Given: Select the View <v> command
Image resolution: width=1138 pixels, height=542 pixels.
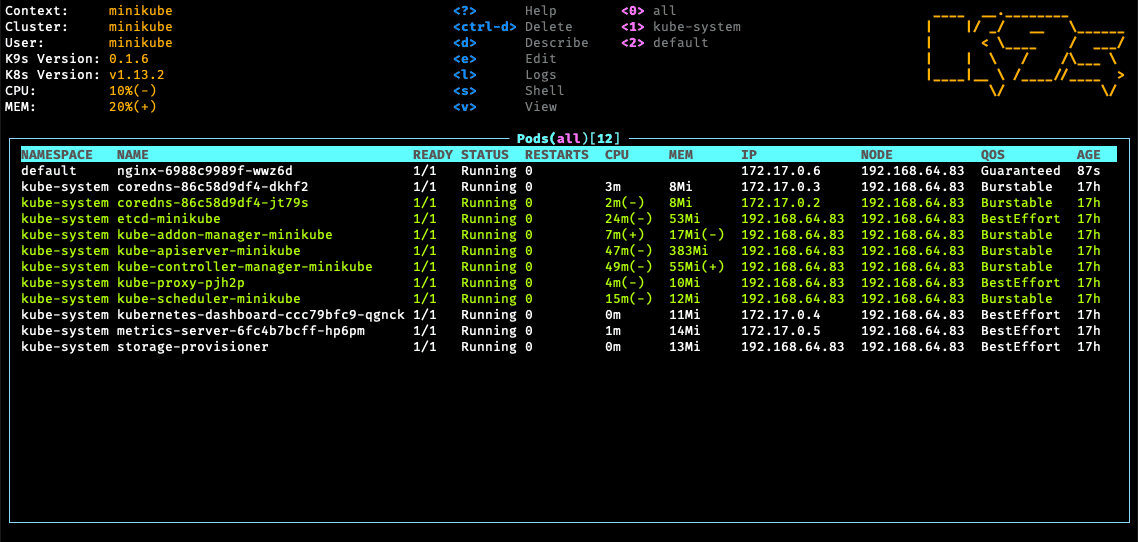Looking at the screenshot, I should click(x=505, y=107).
